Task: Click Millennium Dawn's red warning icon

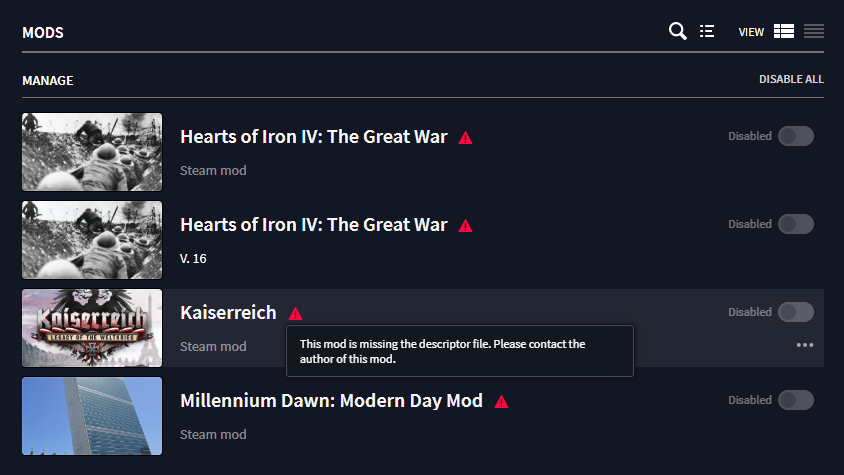Action: pos(502,401)
